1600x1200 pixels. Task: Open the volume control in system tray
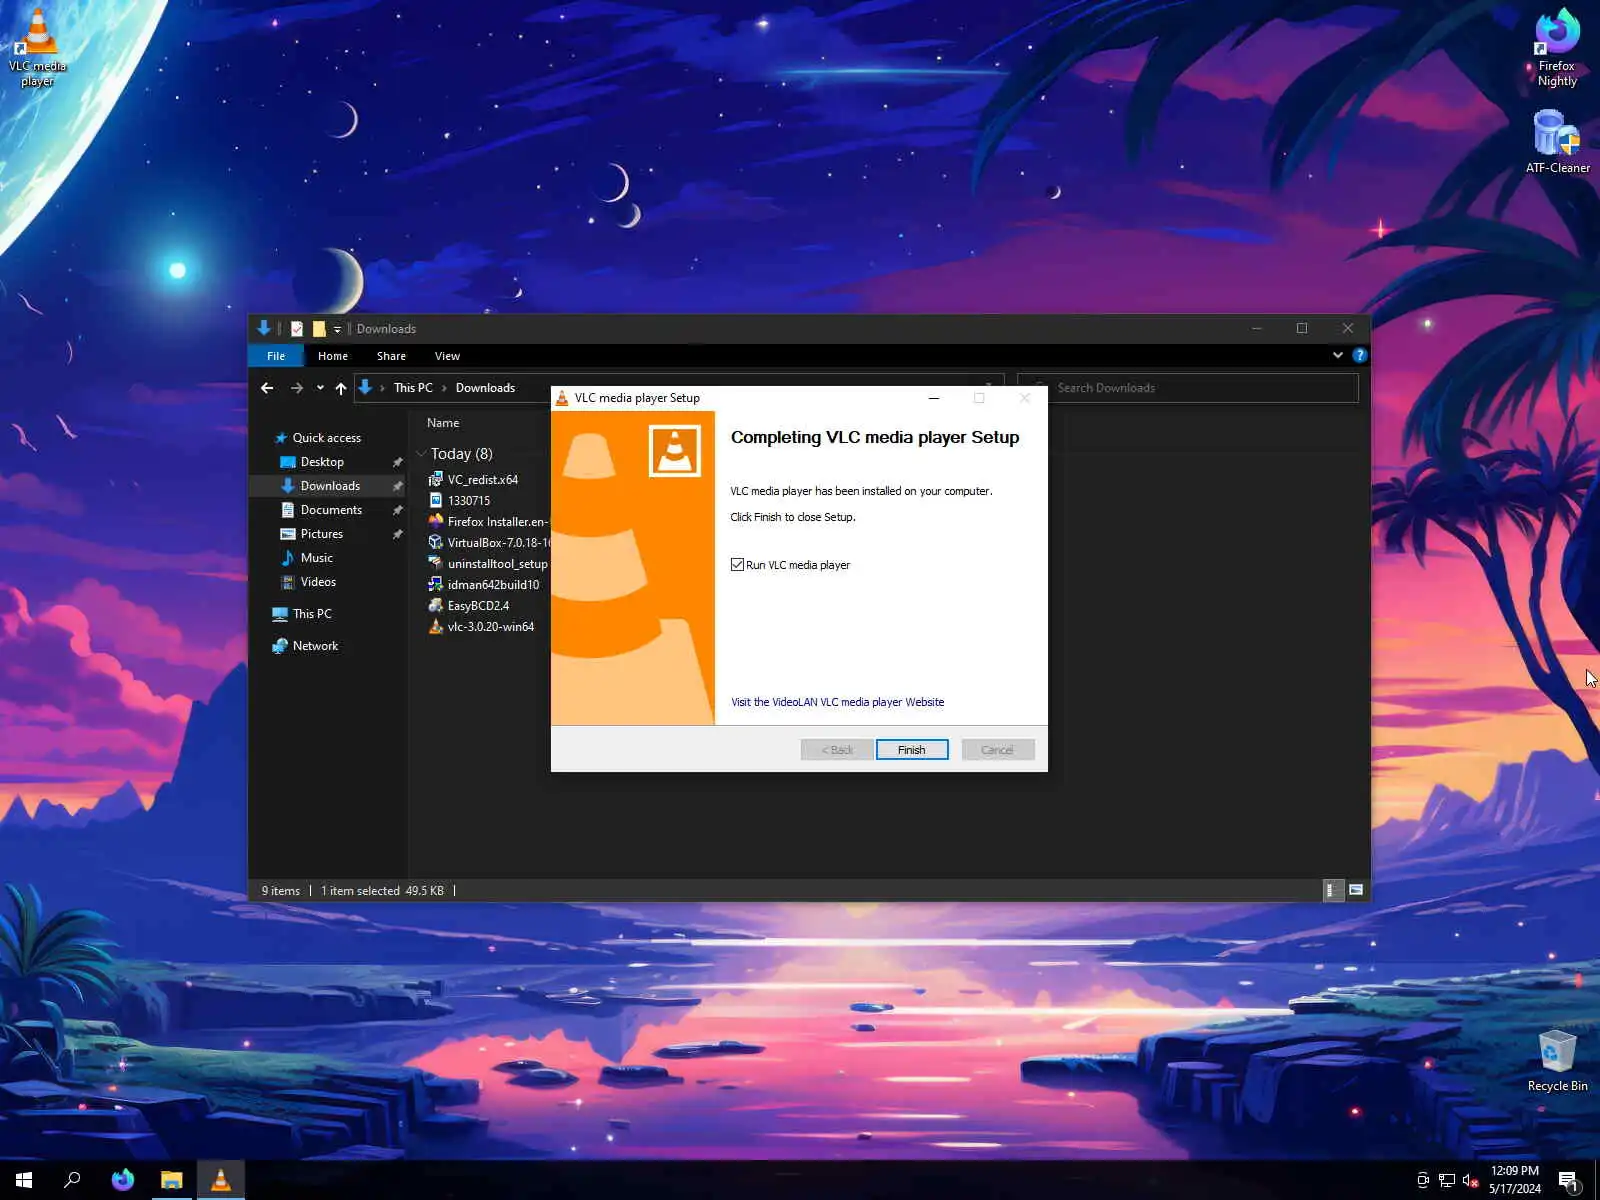[x=1470, y=1181]
